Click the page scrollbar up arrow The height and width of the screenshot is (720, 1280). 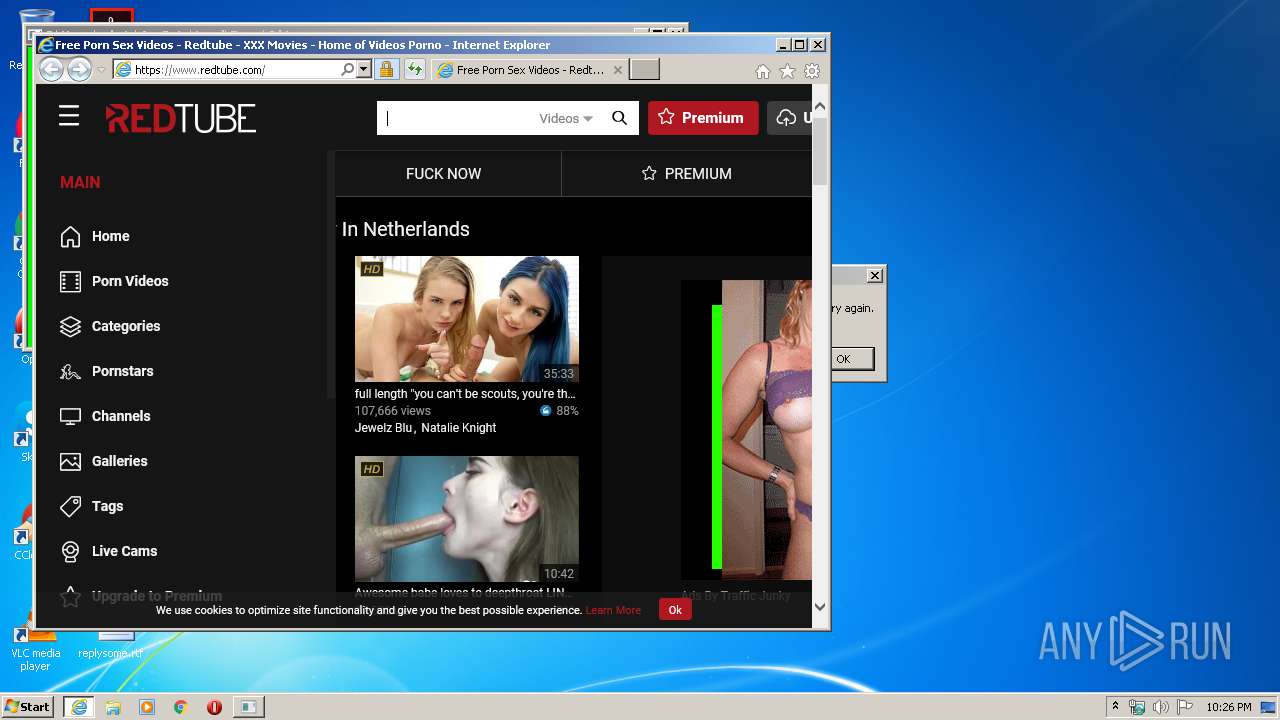820,106
